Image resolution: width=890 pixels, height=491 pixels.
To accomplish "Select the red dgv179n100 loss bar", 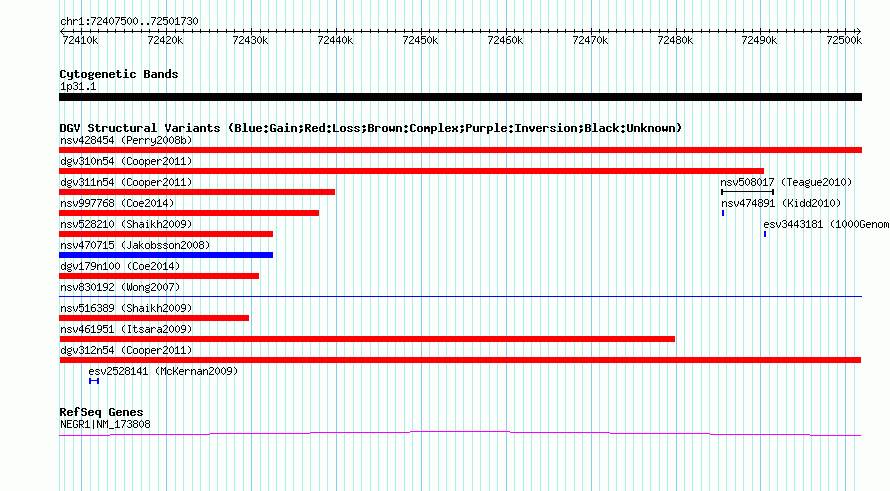I will [159, 276].
